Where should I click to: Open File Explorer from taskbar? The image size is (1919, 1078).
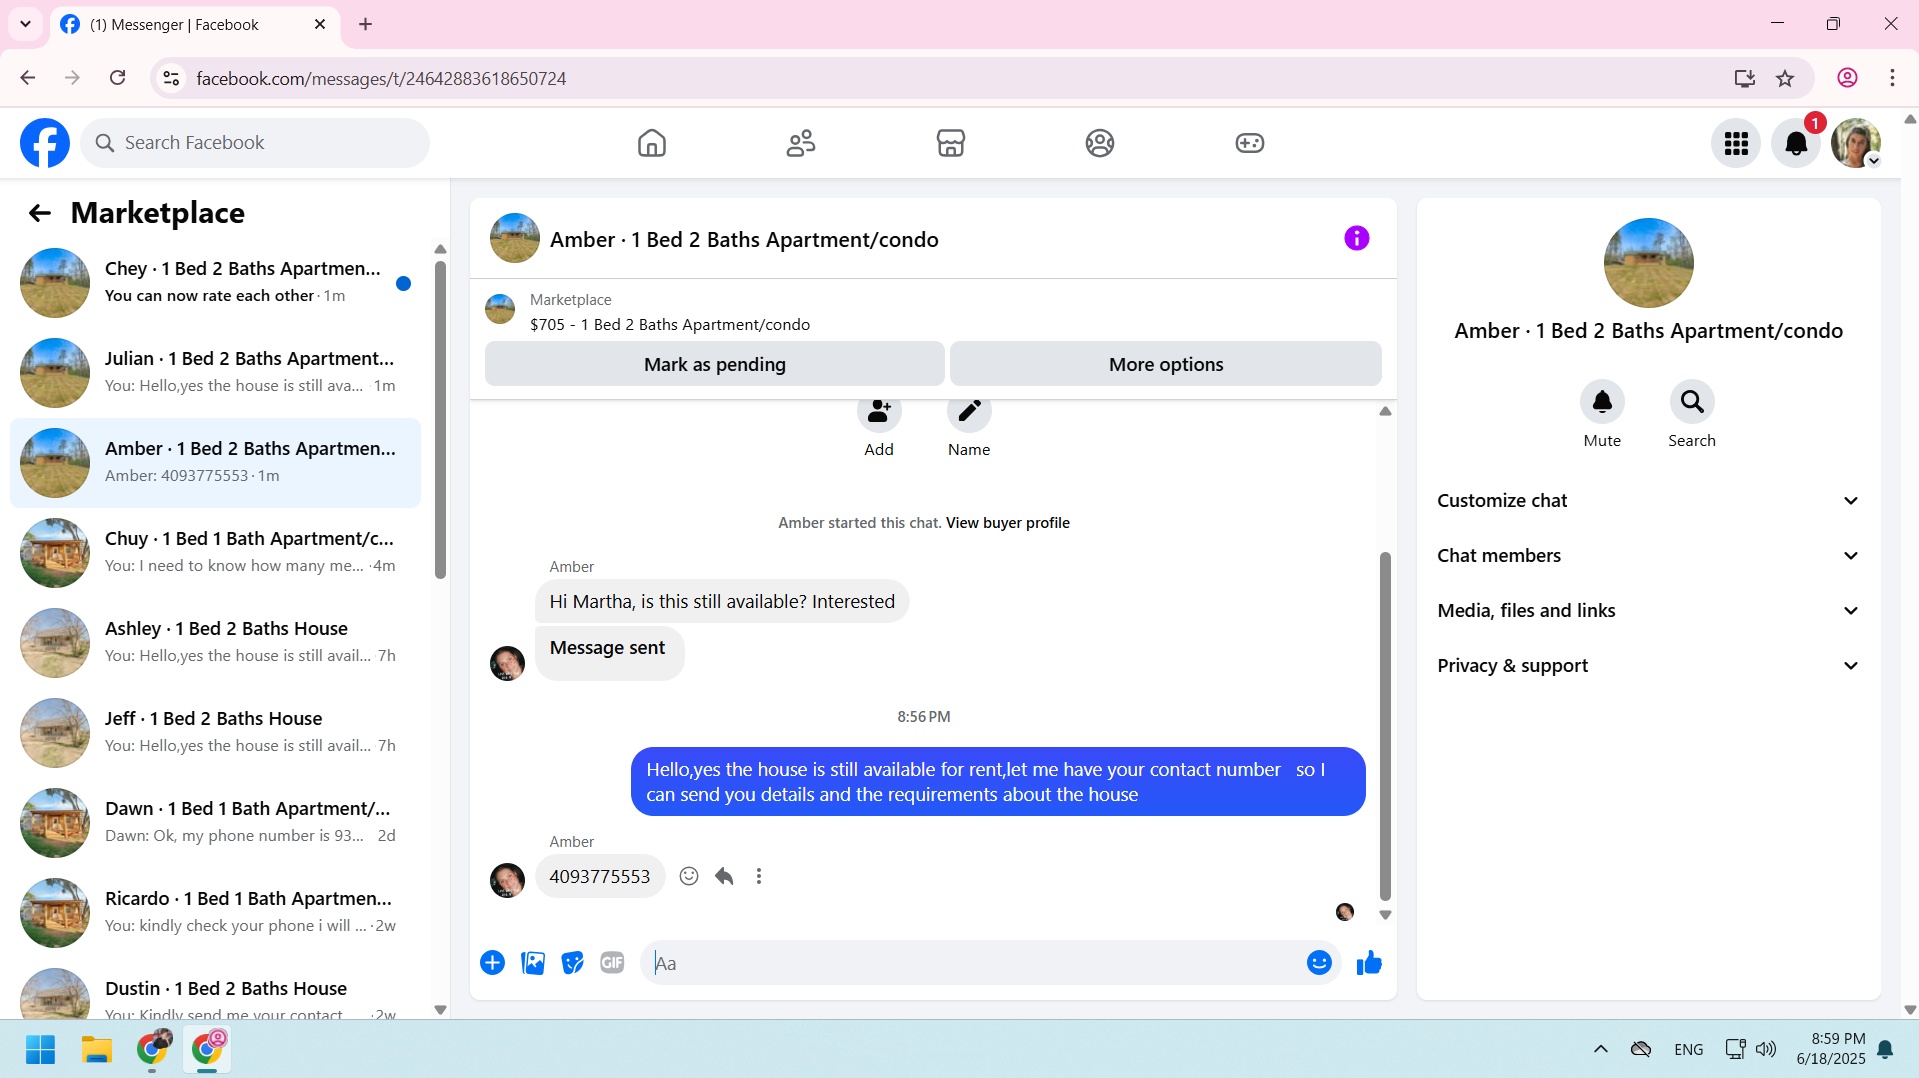[96, 1049]
